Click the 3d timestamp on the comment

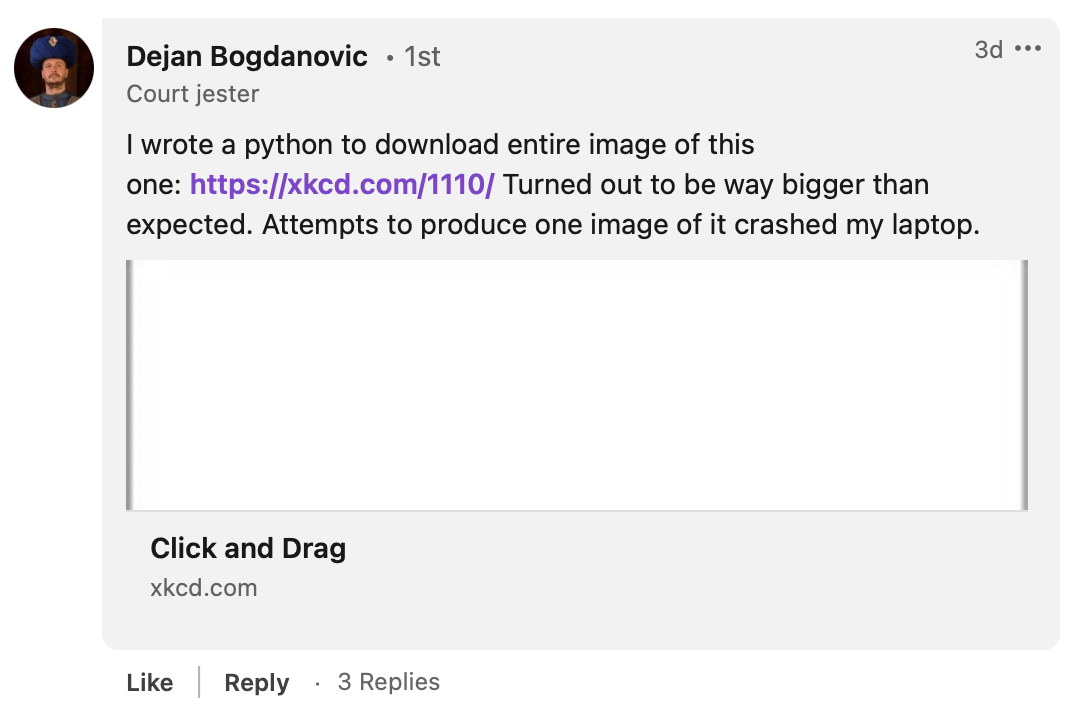[x=986, y=49]
